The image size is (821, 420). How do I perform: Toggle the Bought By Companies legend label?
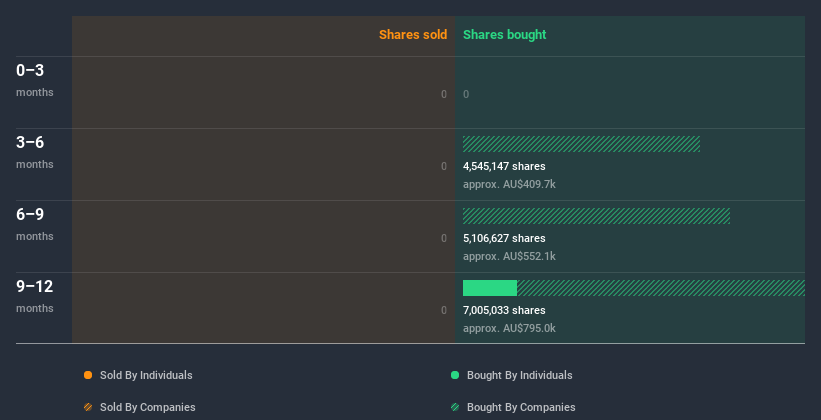click(x=521, y=407)
